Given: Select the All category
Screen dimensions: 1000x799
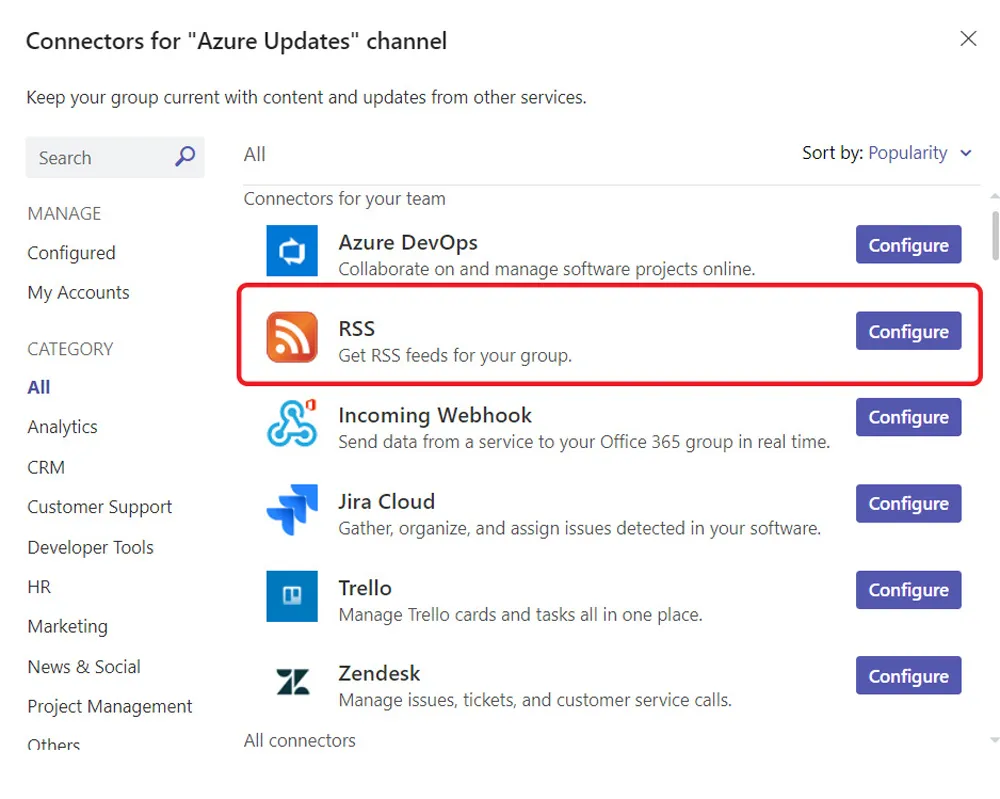Looking at the screenshot, I should [39, 387].
